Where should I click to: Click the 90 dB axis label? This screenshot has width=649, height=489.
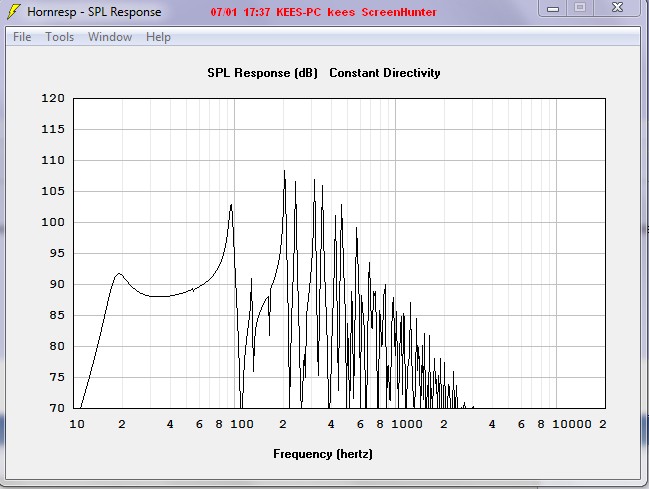pos(57,284)
